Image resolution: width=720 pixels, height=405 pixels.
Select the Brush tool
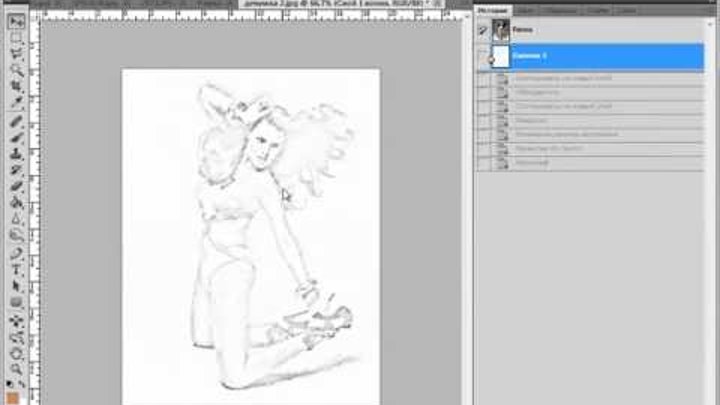pos(16,137)
